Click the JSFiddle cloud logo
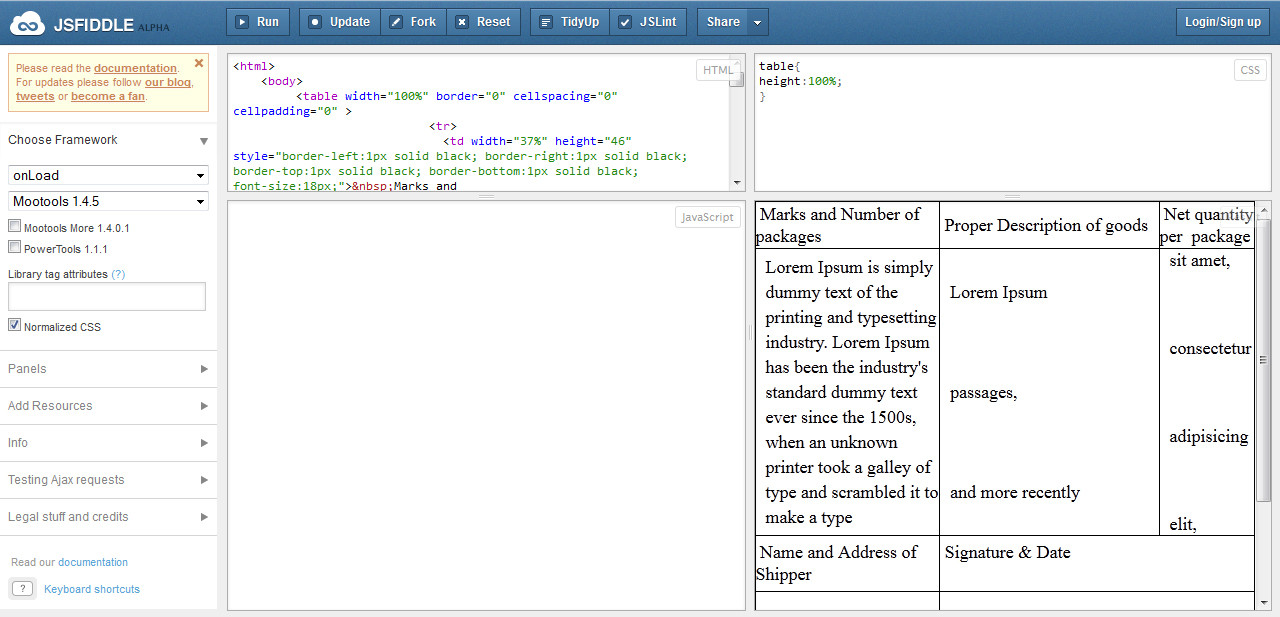Image resolution: width=1280 pixels, height=617 pixels. click(29, 21)
